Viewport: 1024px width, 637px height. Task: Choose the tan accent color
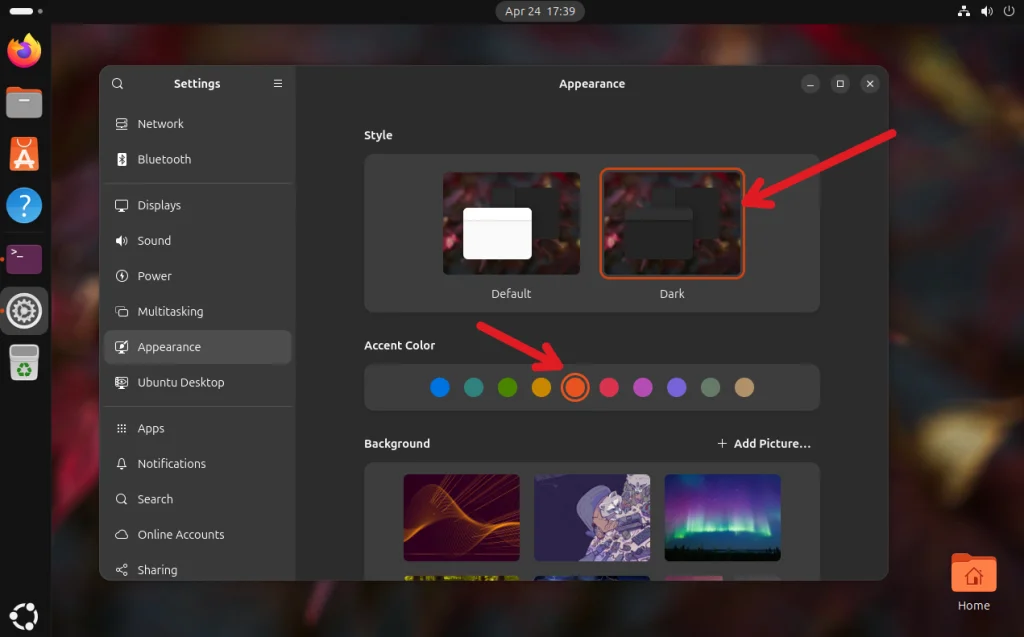coord(744,387)
